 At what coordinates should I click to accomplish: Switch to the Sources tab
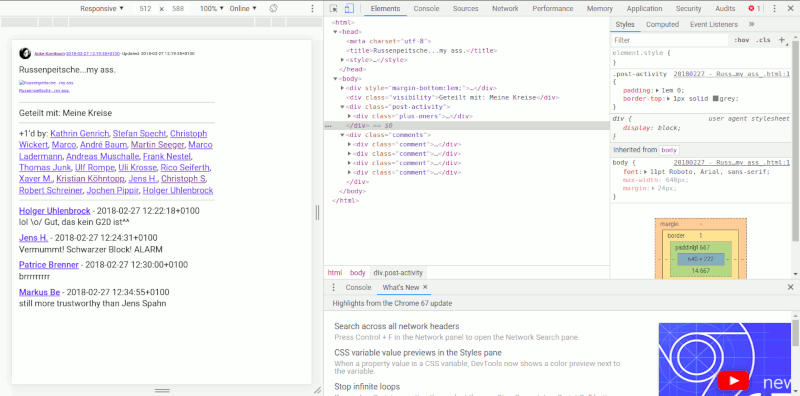click(465, 9)
